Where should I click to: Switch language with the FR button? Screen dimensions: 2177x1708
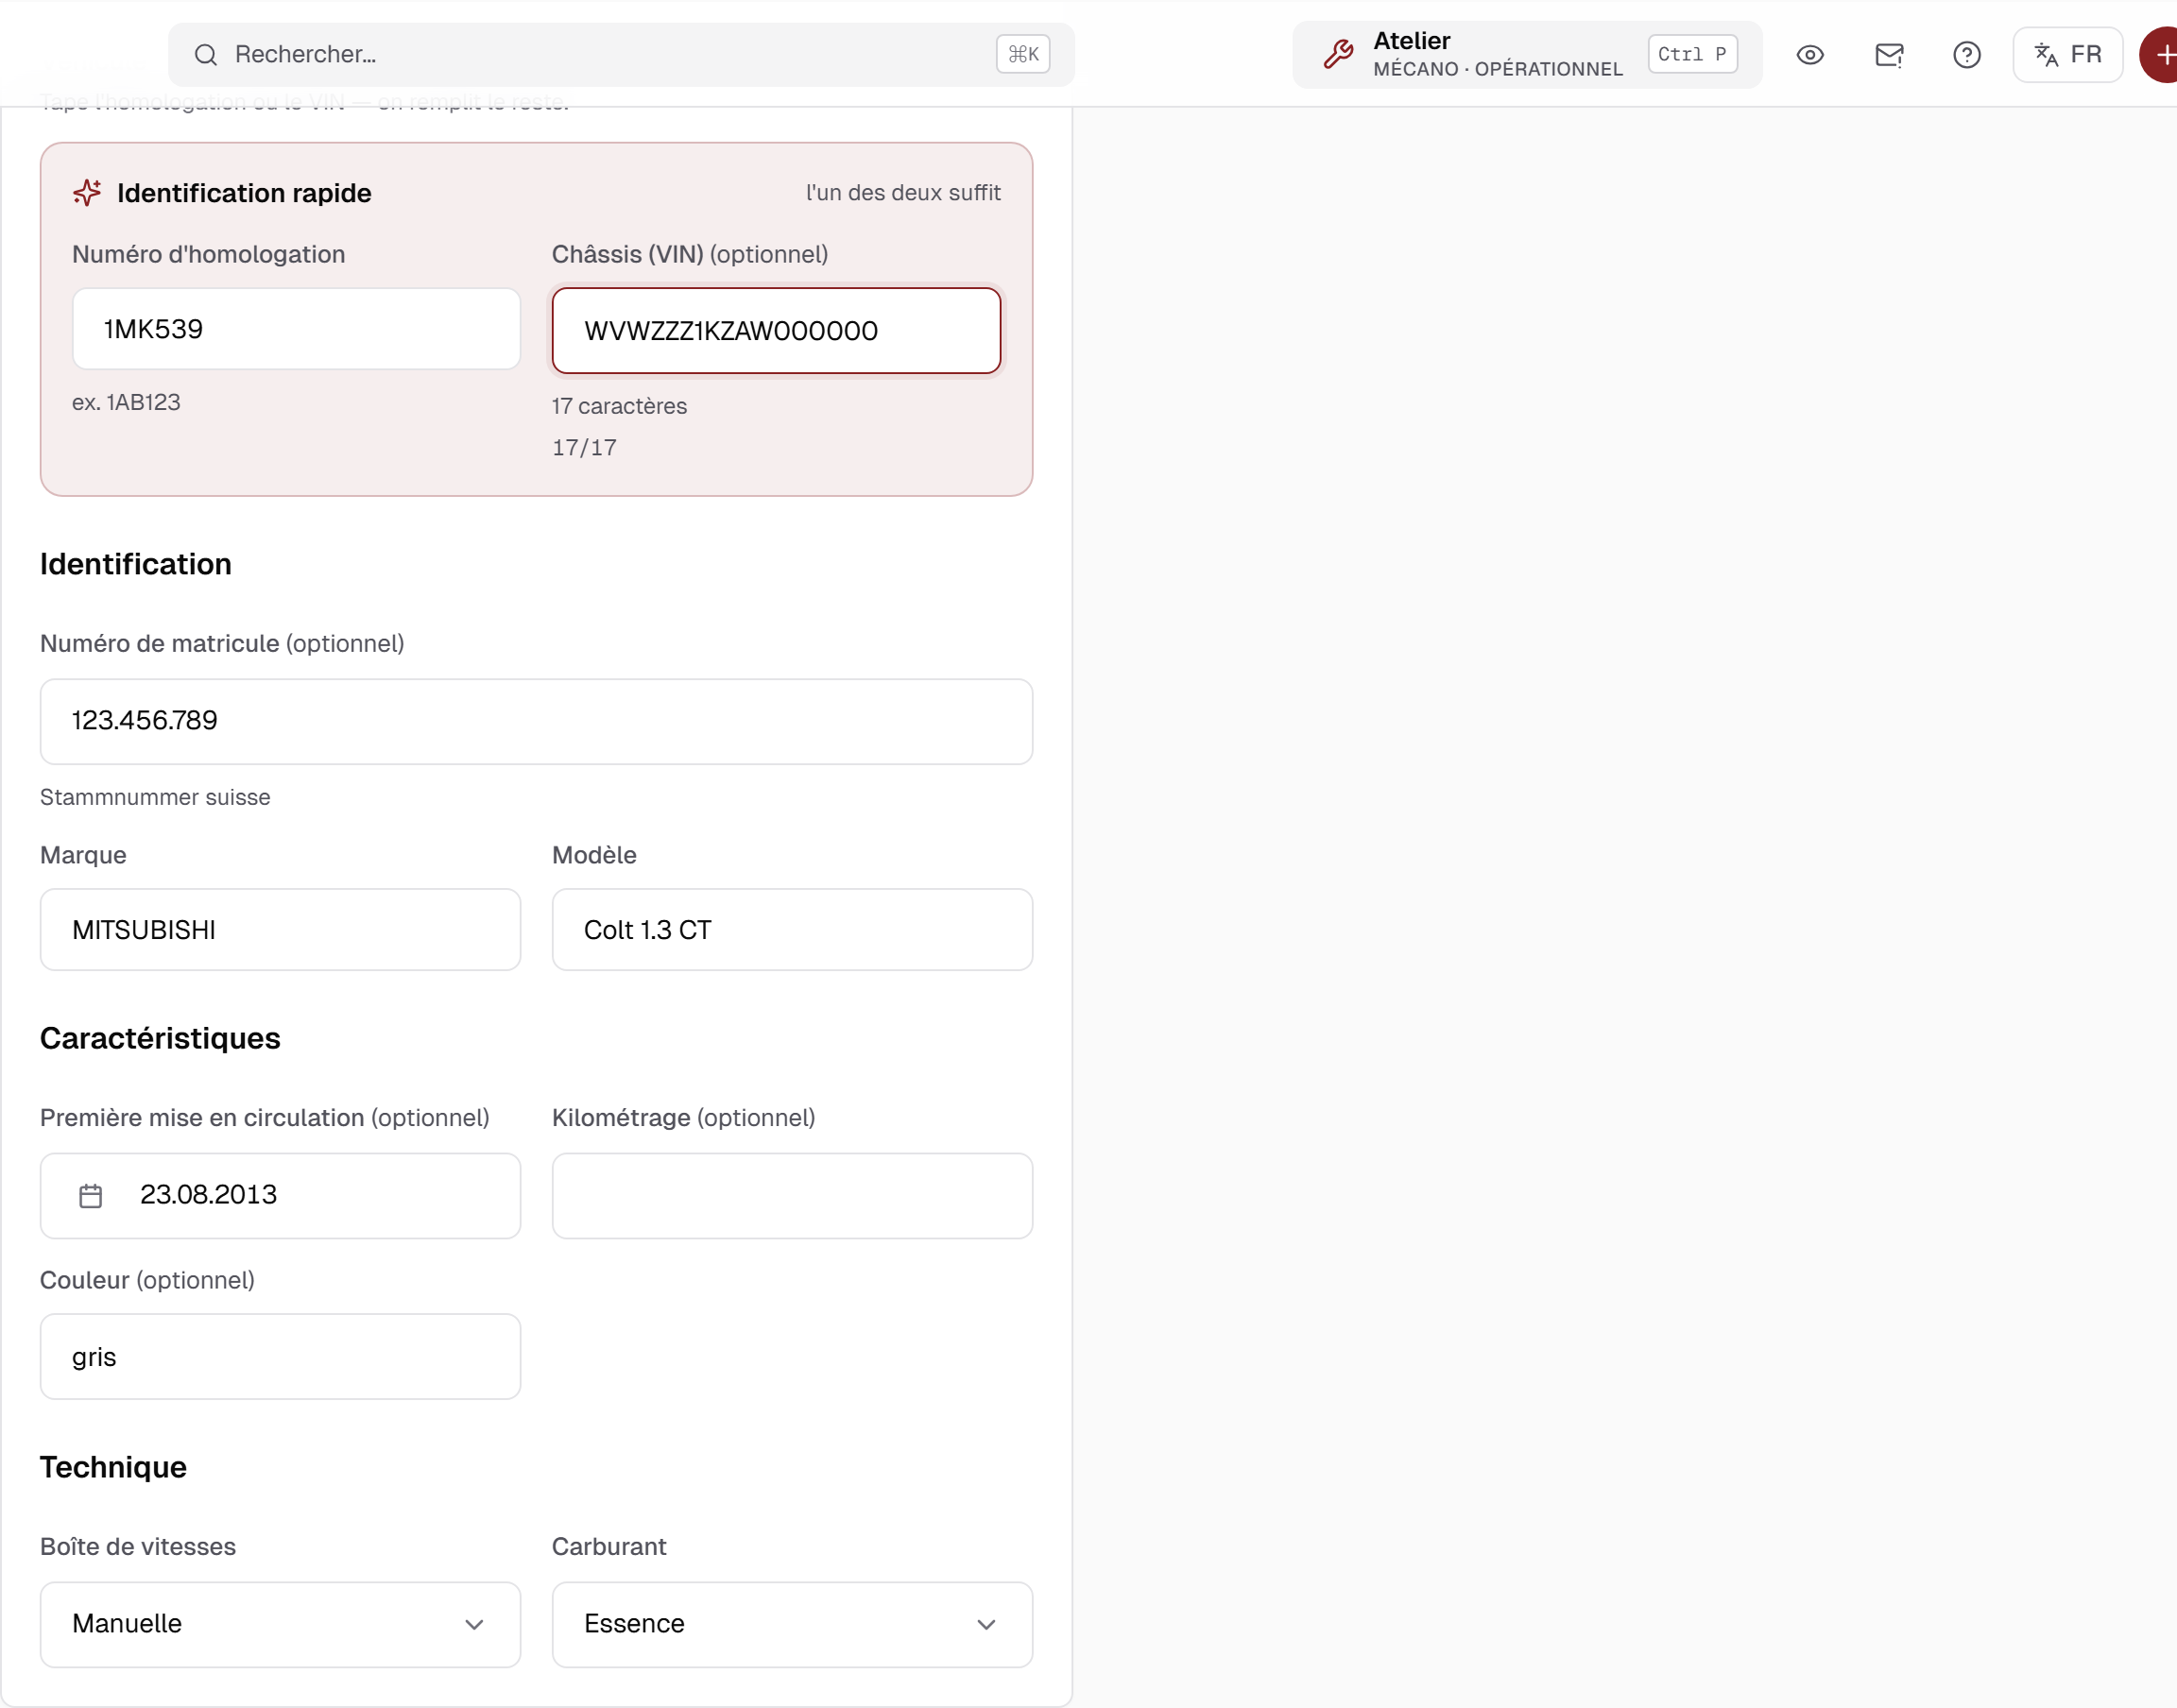[2067, 55]
